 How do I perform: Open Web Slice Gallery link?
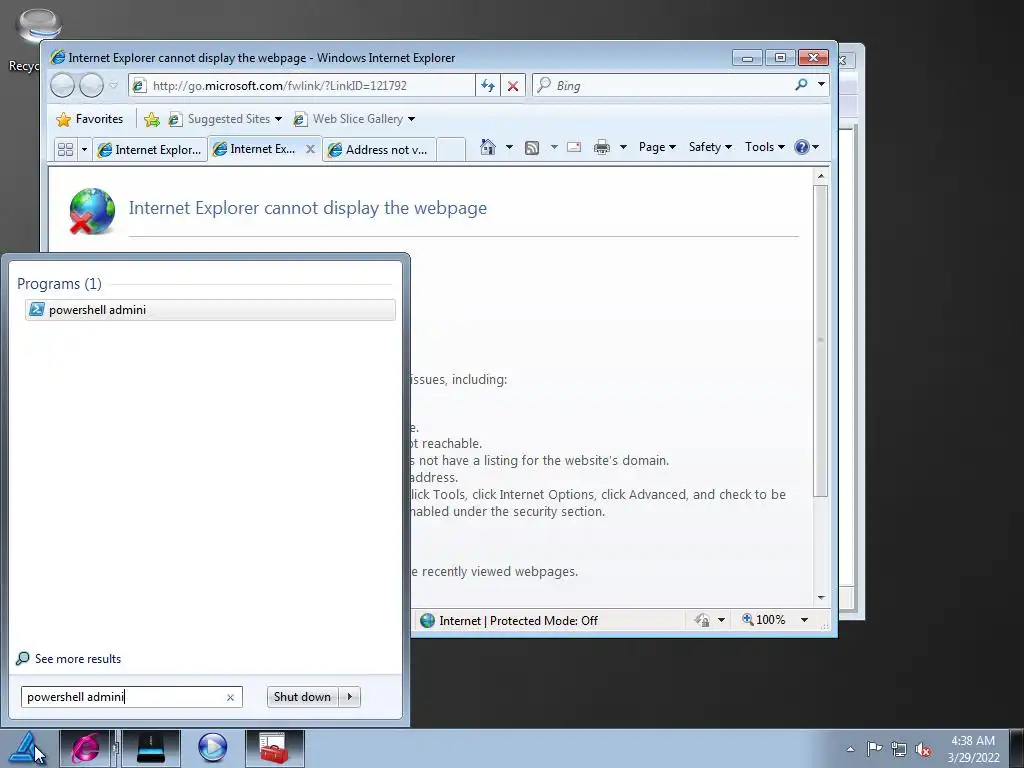click(x=348, y=119)
